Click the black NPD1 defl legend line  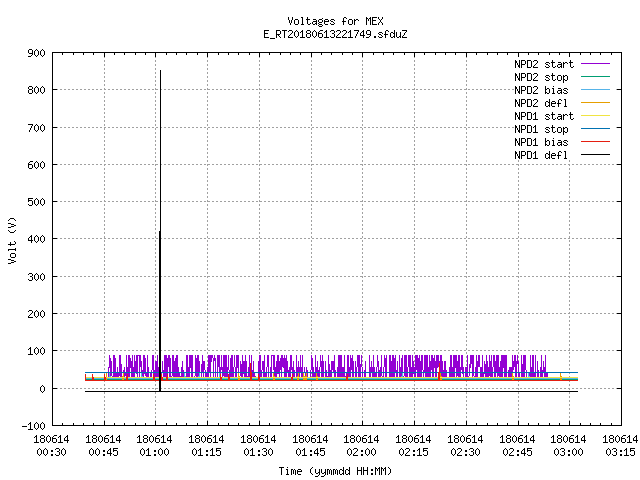[596, 155]
